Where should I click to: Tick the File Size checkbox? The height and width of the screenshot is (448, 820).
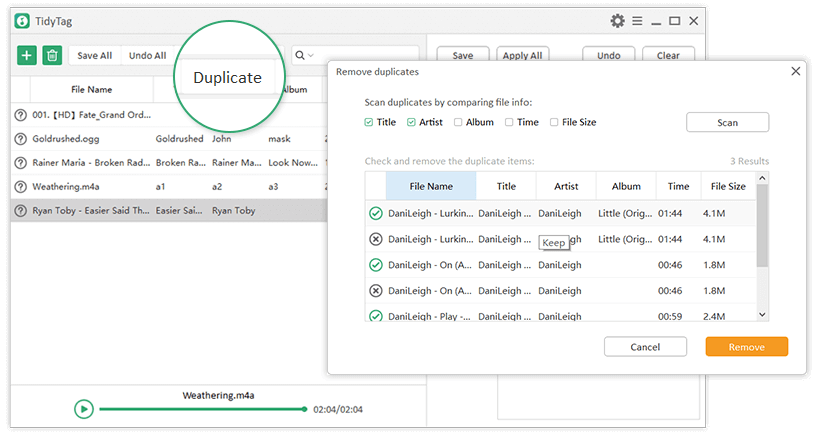(554, 122)
